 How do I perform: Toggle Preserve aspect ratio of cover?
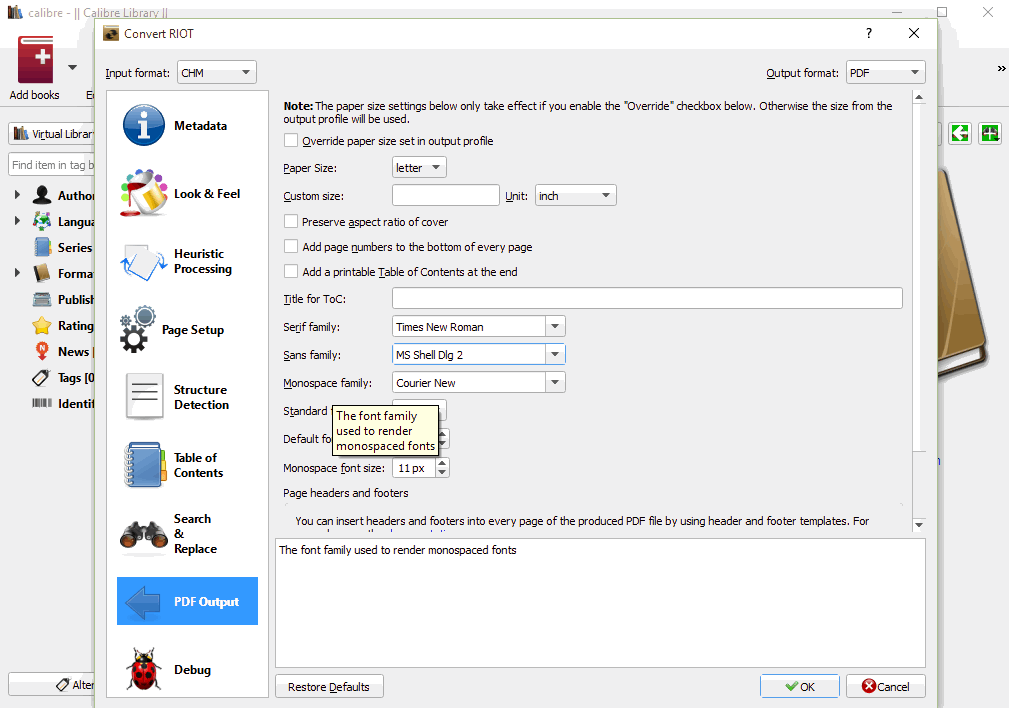coord(292,221)
